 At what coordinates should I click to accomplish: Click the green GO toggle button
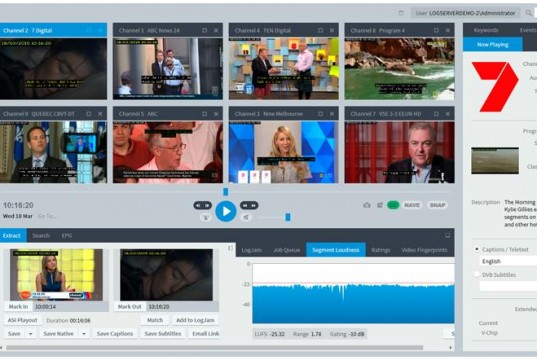tap(393, 205)
